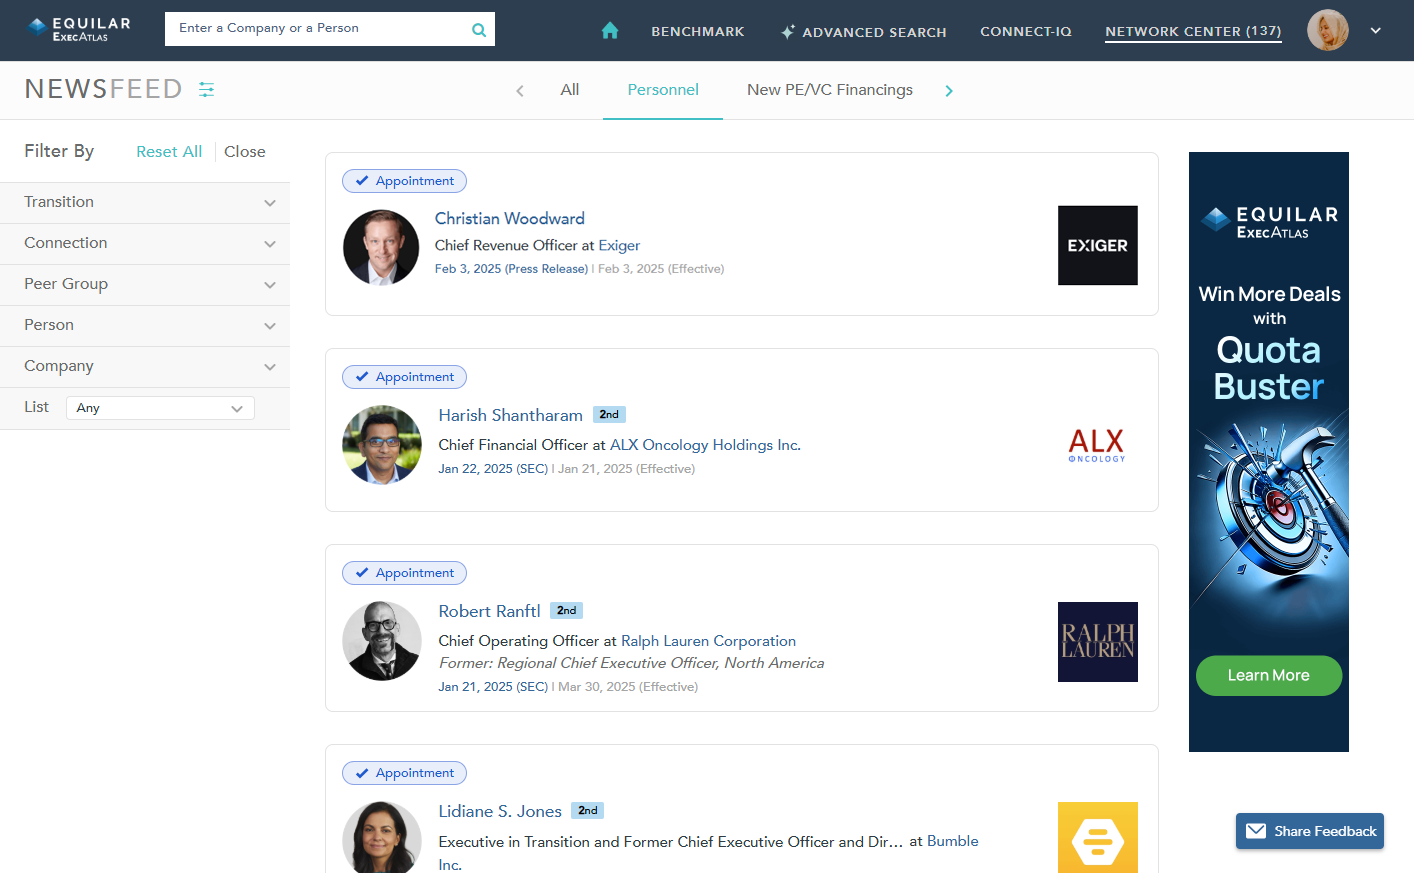Click the Exiger company logo
The image size is (1414, 873).
pyautogui.click(x=1098, y=245)
